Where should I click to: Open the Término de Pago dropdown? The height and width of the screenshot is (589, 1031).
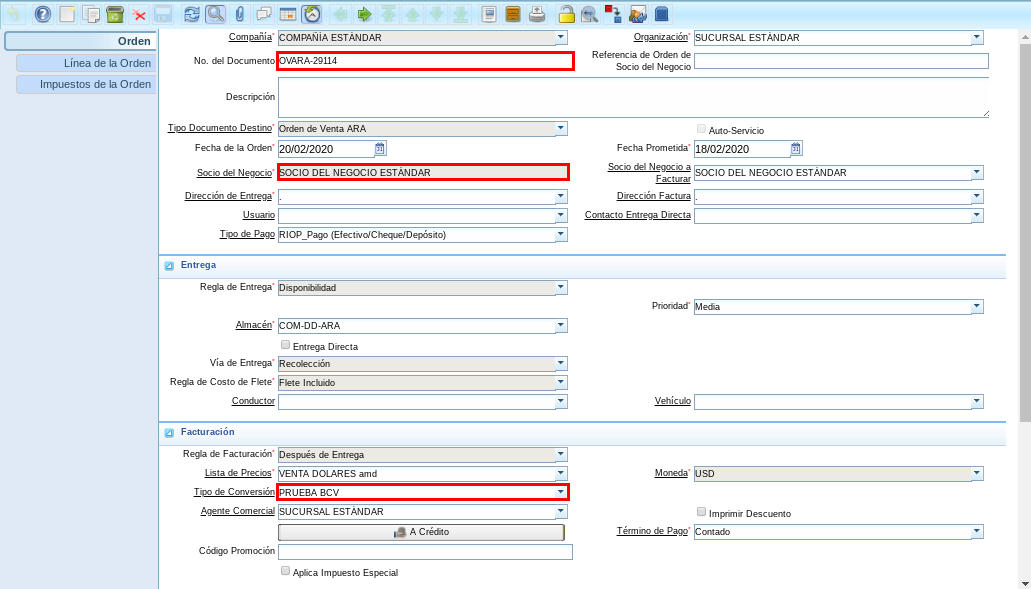tap(977, 532)
